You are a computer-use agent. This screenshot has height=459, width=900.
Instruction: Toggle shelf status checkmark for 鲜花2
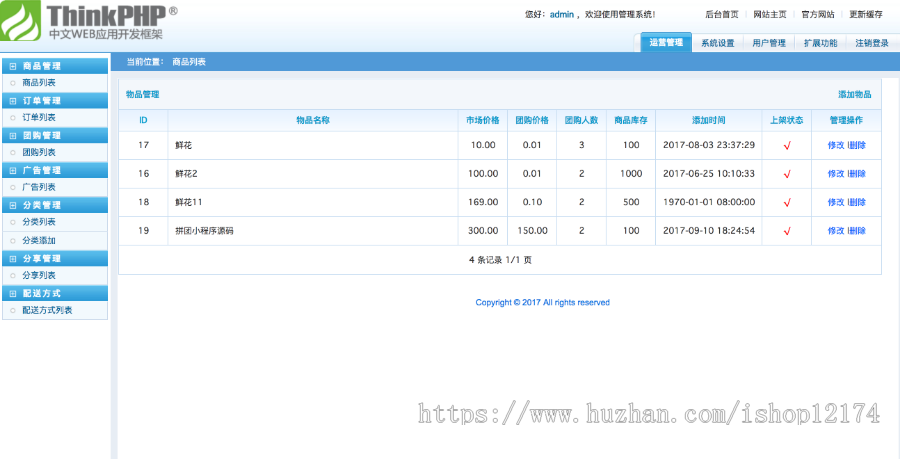click(x=787, y=174)
